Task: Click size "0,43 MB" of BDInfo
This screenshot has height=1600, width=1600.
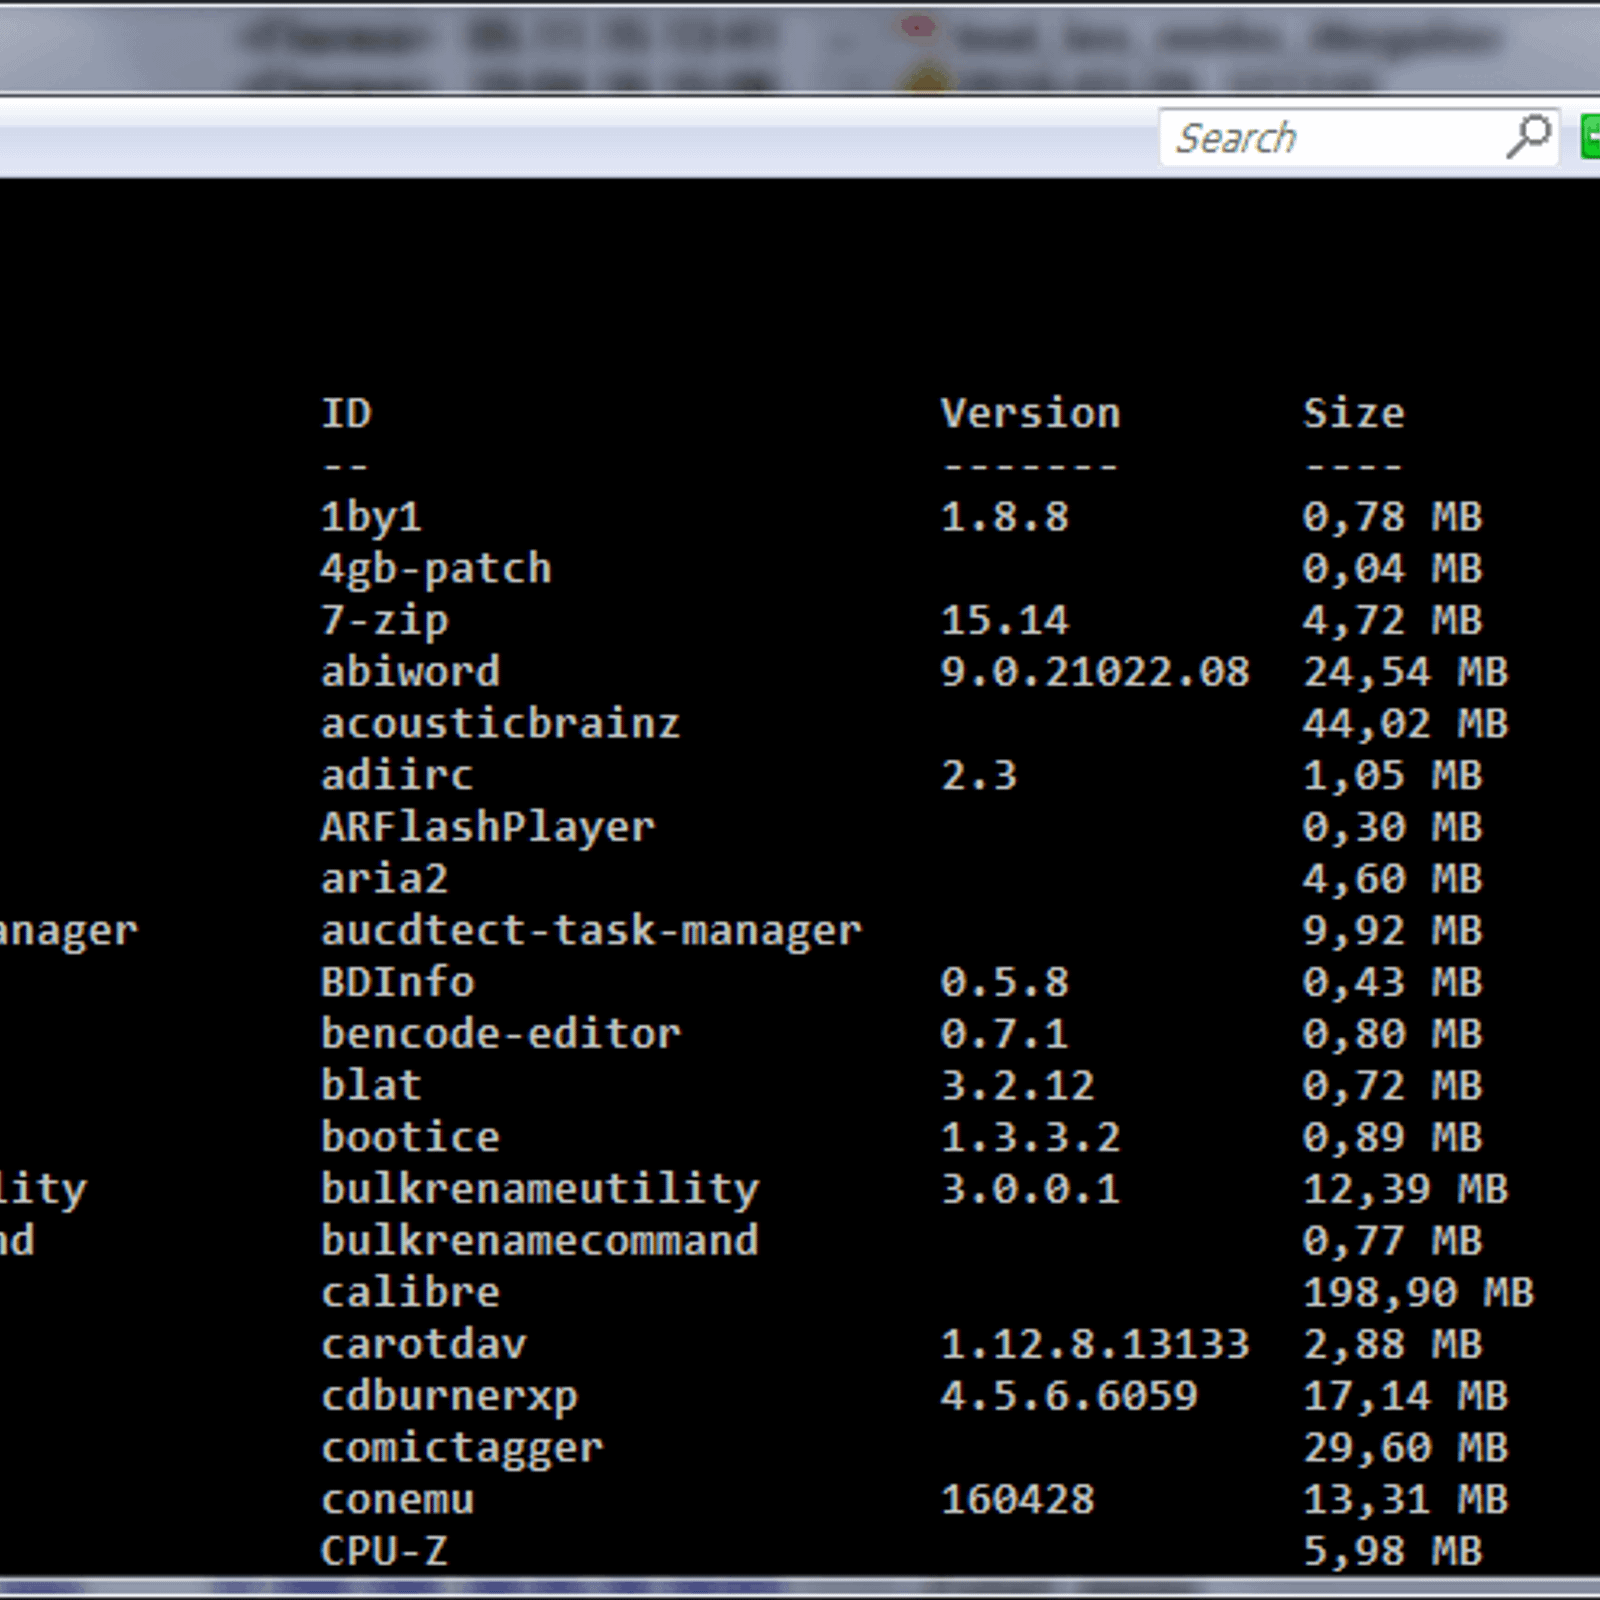Action: coord(1392,983)
